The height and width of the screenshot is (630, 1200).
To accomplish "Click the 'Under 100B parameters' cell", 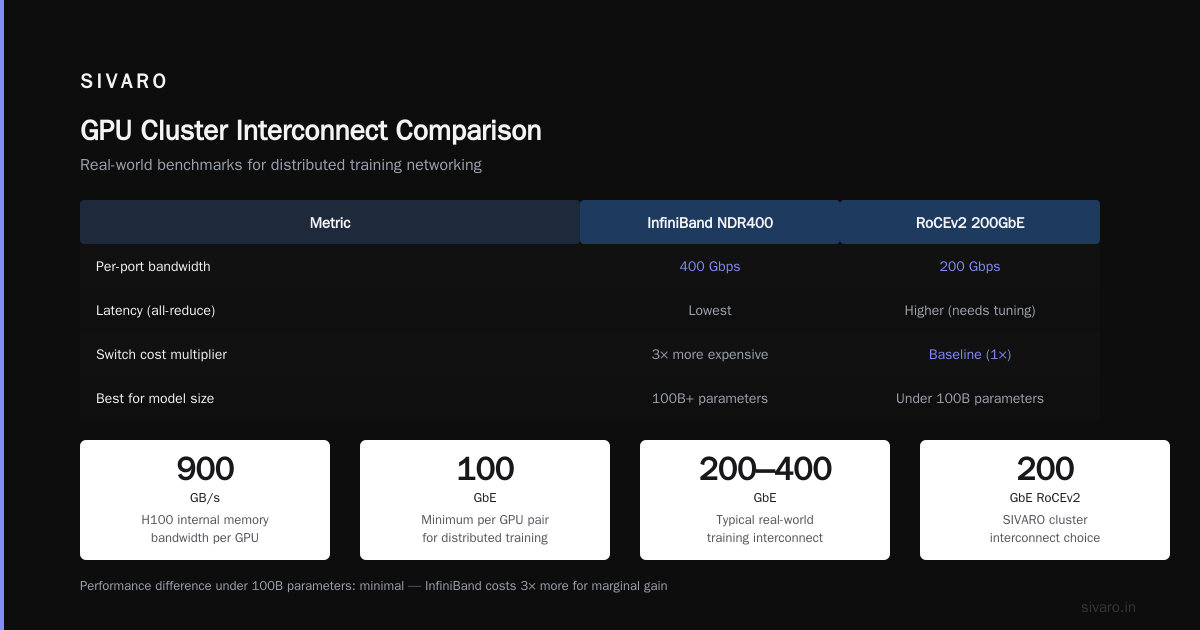I will coord(970,399).
